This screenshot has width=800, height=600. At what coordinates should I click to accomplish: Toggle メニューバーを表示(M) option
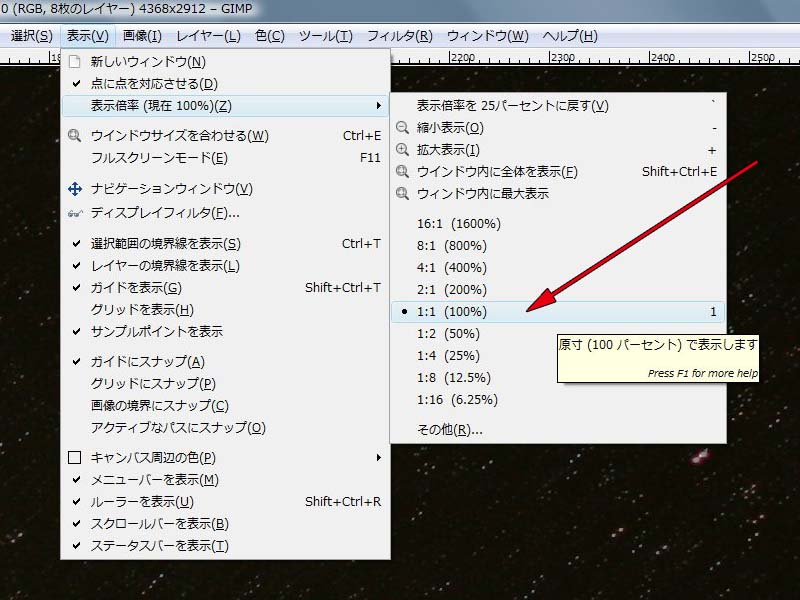[x=226, y=480]
